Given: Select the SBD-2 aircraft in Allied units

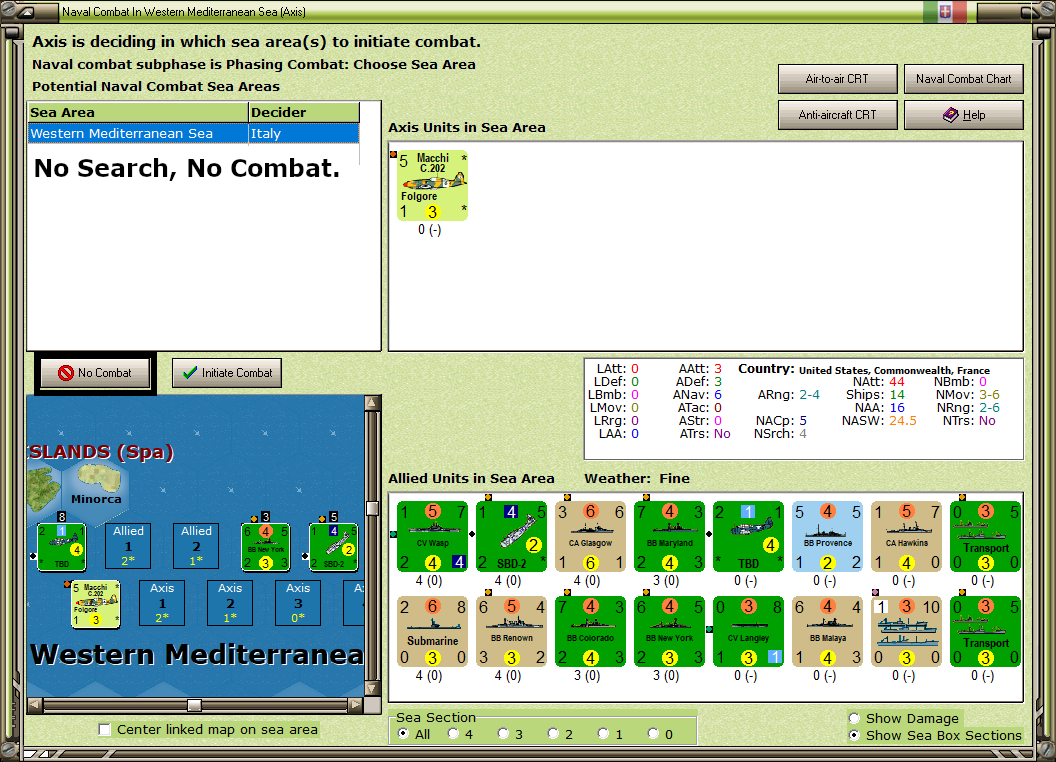Looking at the screenshot, I should (x=511, y=536).
